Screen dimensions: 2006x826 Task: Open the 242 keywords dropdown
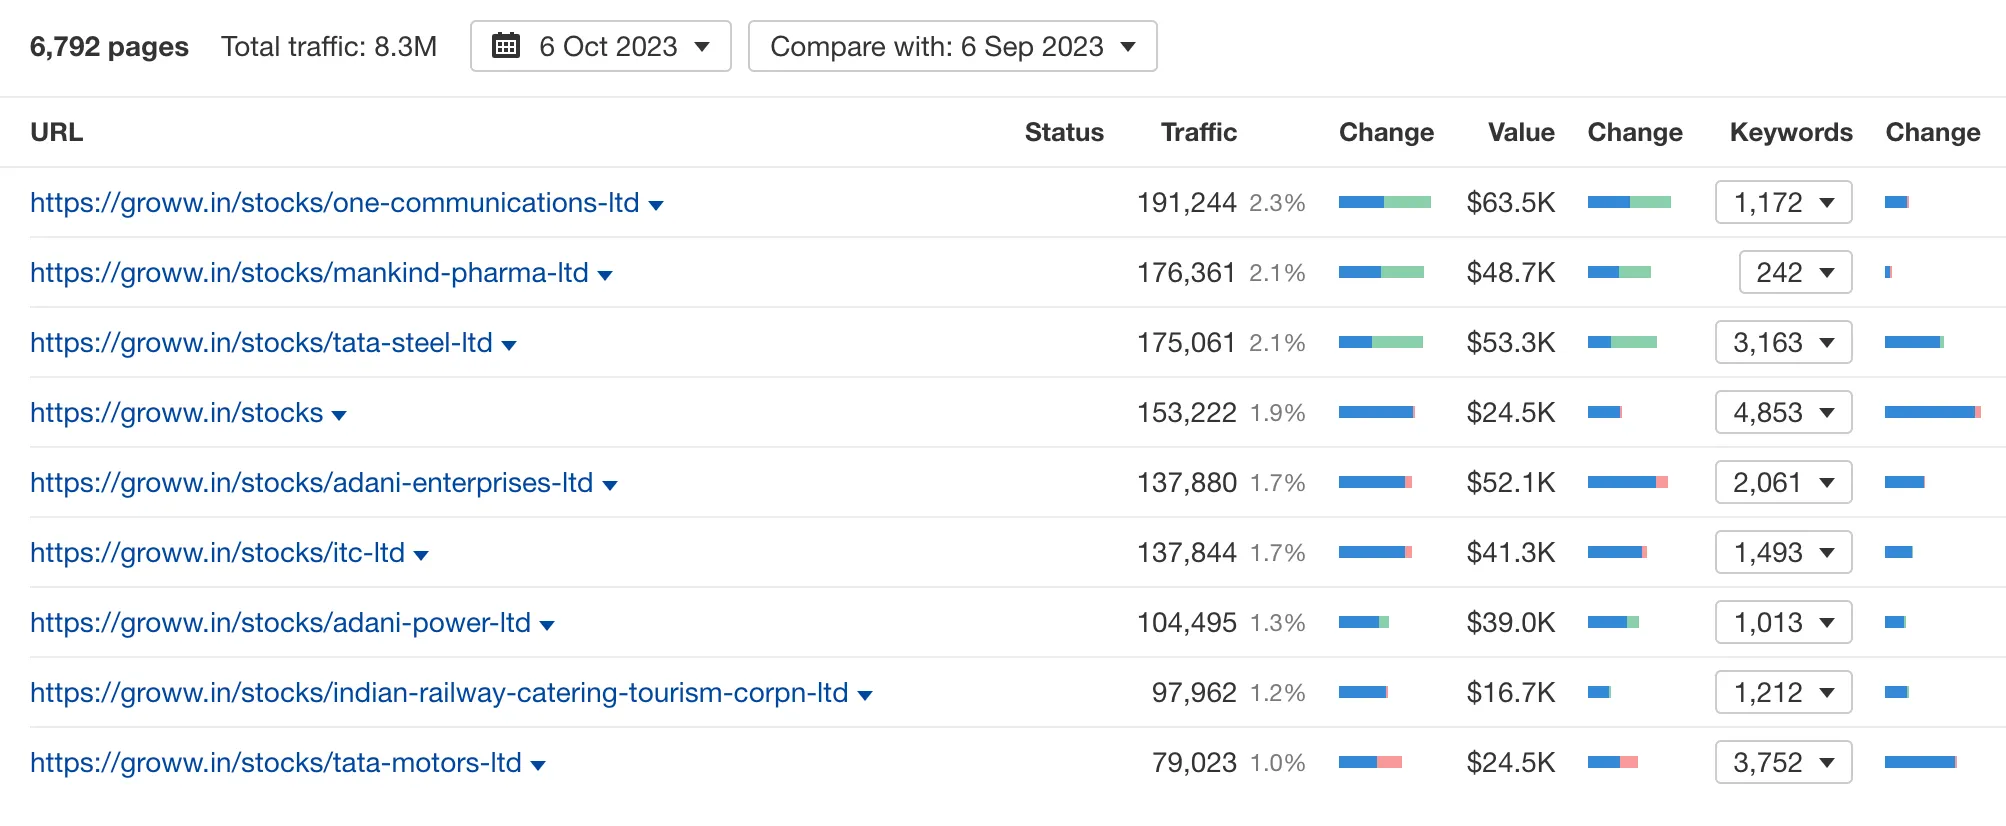(x=1796, y=272)
